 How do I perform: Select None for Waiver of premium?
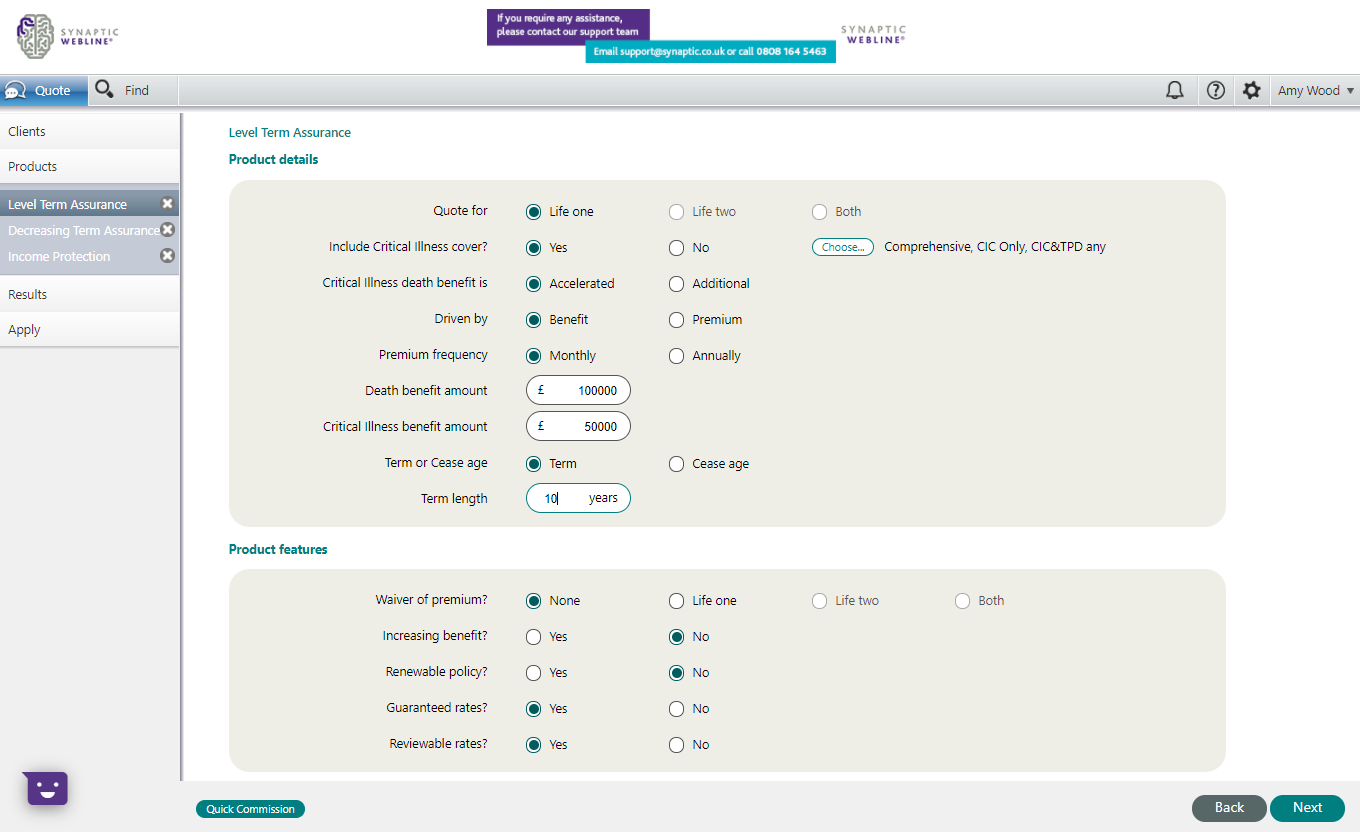click(534, 601)
